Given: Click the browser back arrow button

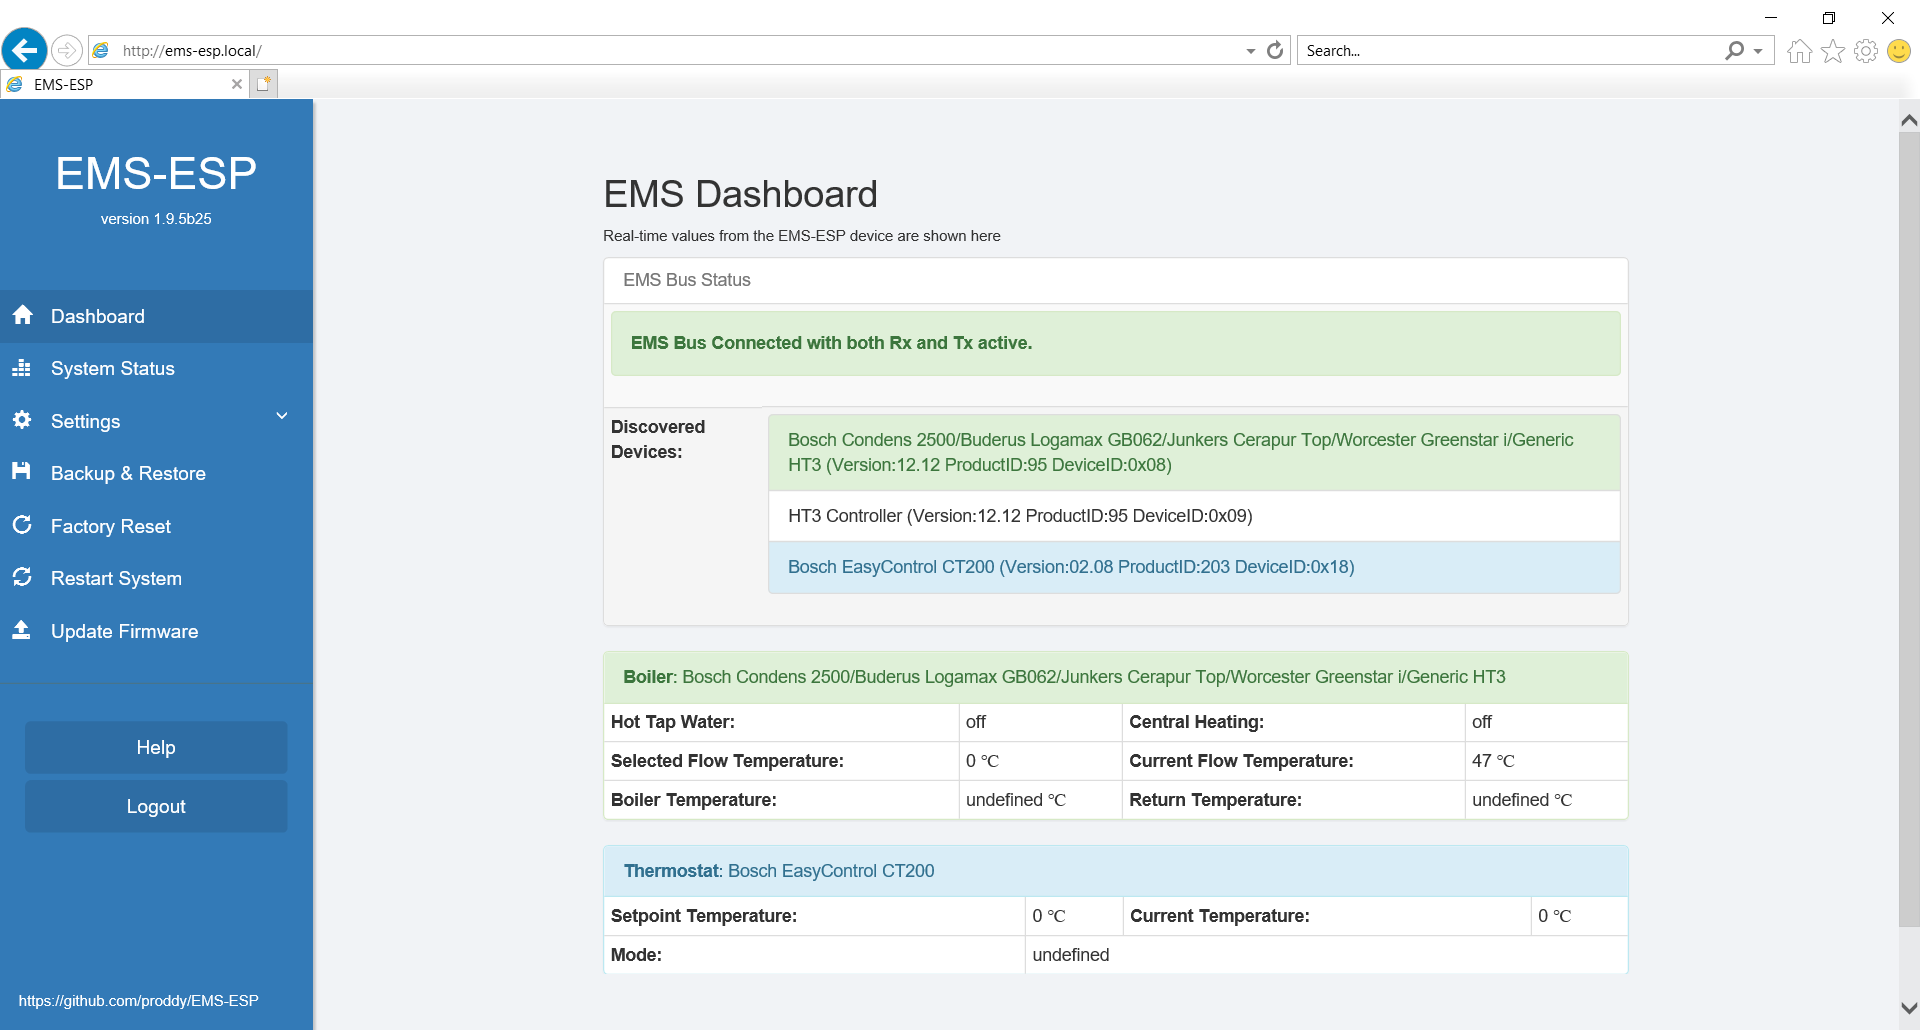Looking at the screenshot, I should click(x=24, y=50).
